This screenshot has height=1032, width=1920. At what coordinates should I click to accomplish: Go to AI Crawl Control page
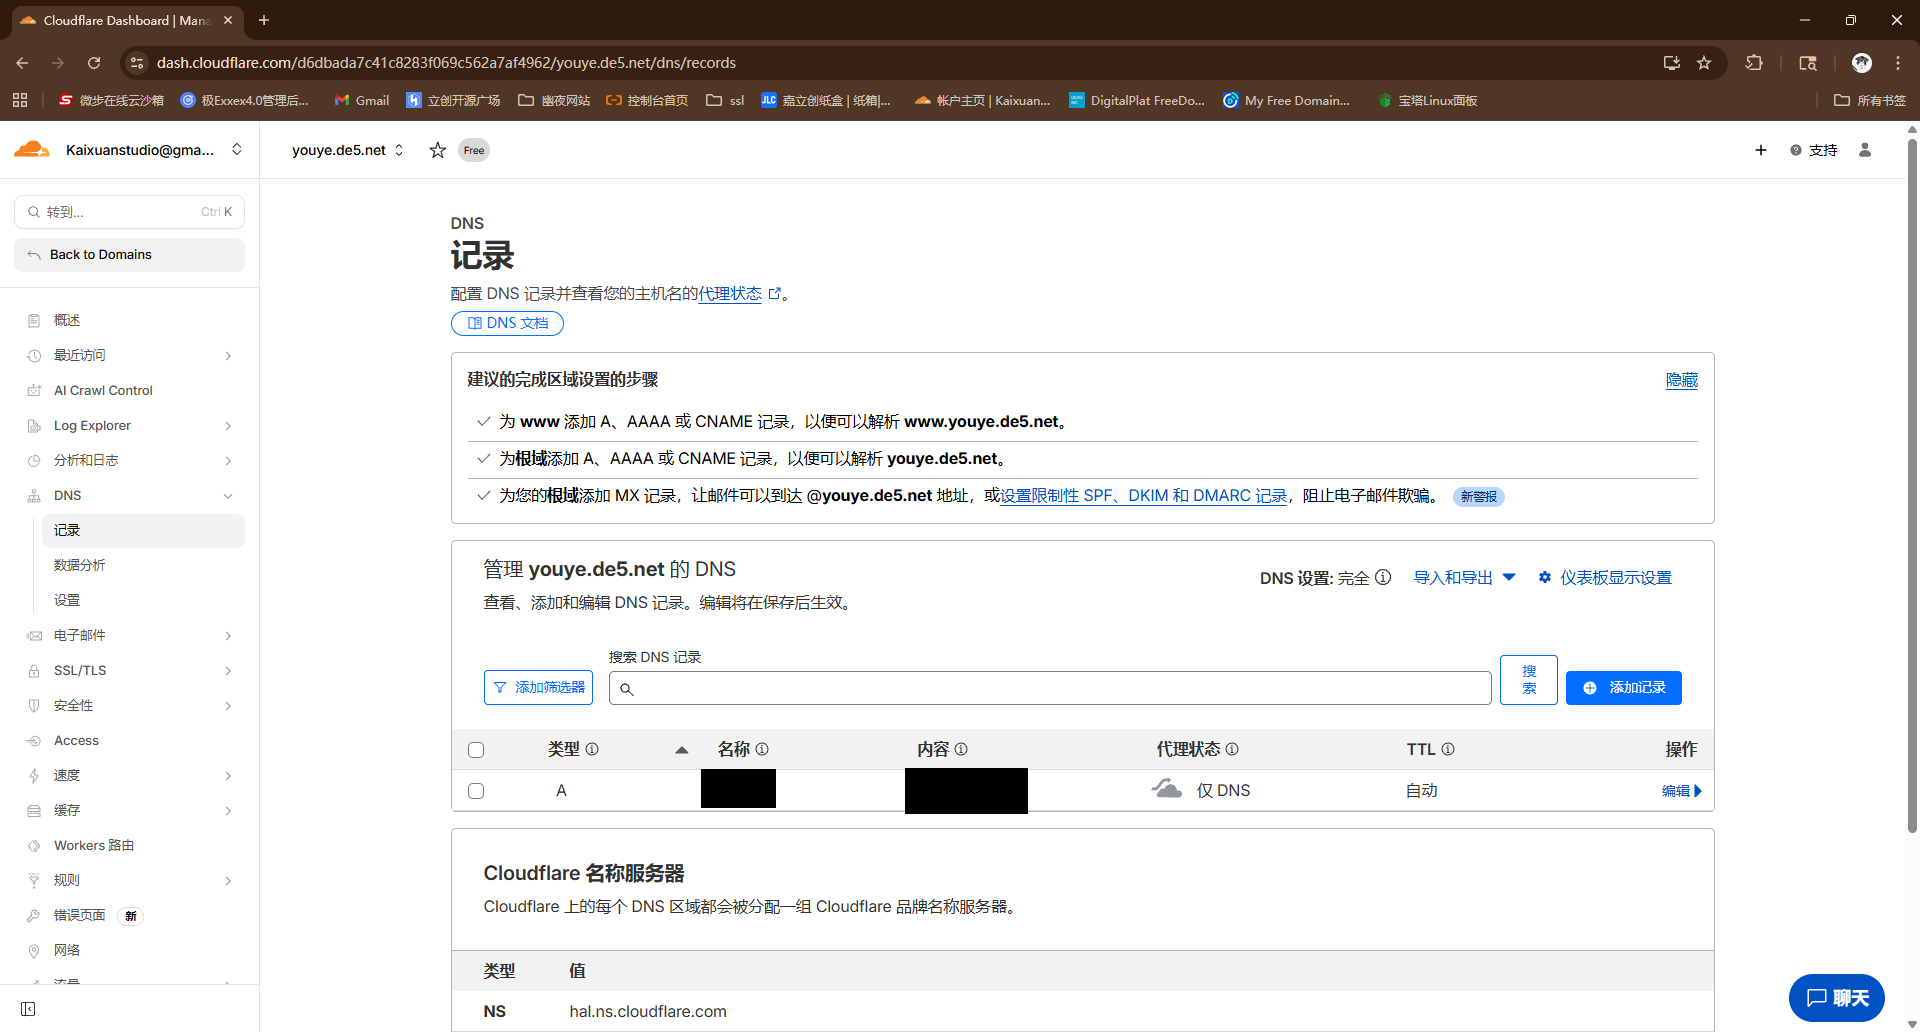coord(103,390)
